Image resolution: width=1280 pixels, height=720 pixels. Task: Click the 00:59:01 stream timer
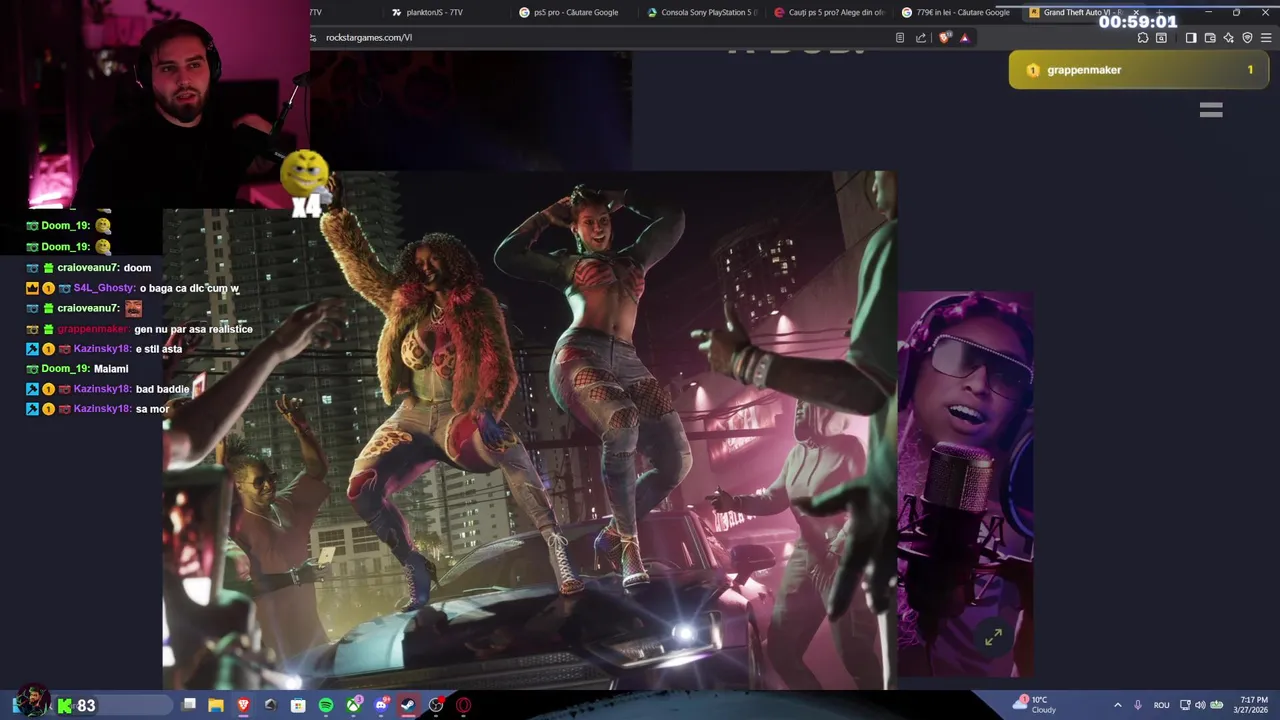coord(1138,22)
